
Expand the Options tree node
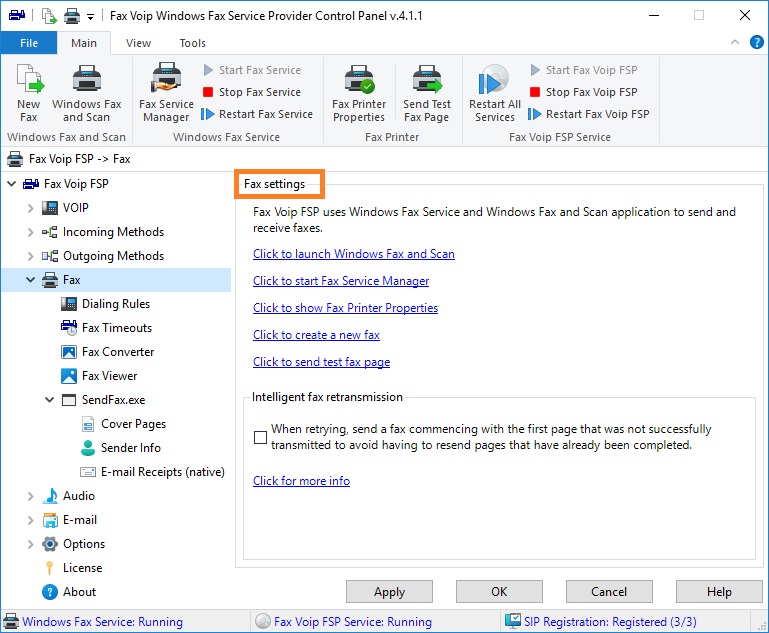pos(30,544)
